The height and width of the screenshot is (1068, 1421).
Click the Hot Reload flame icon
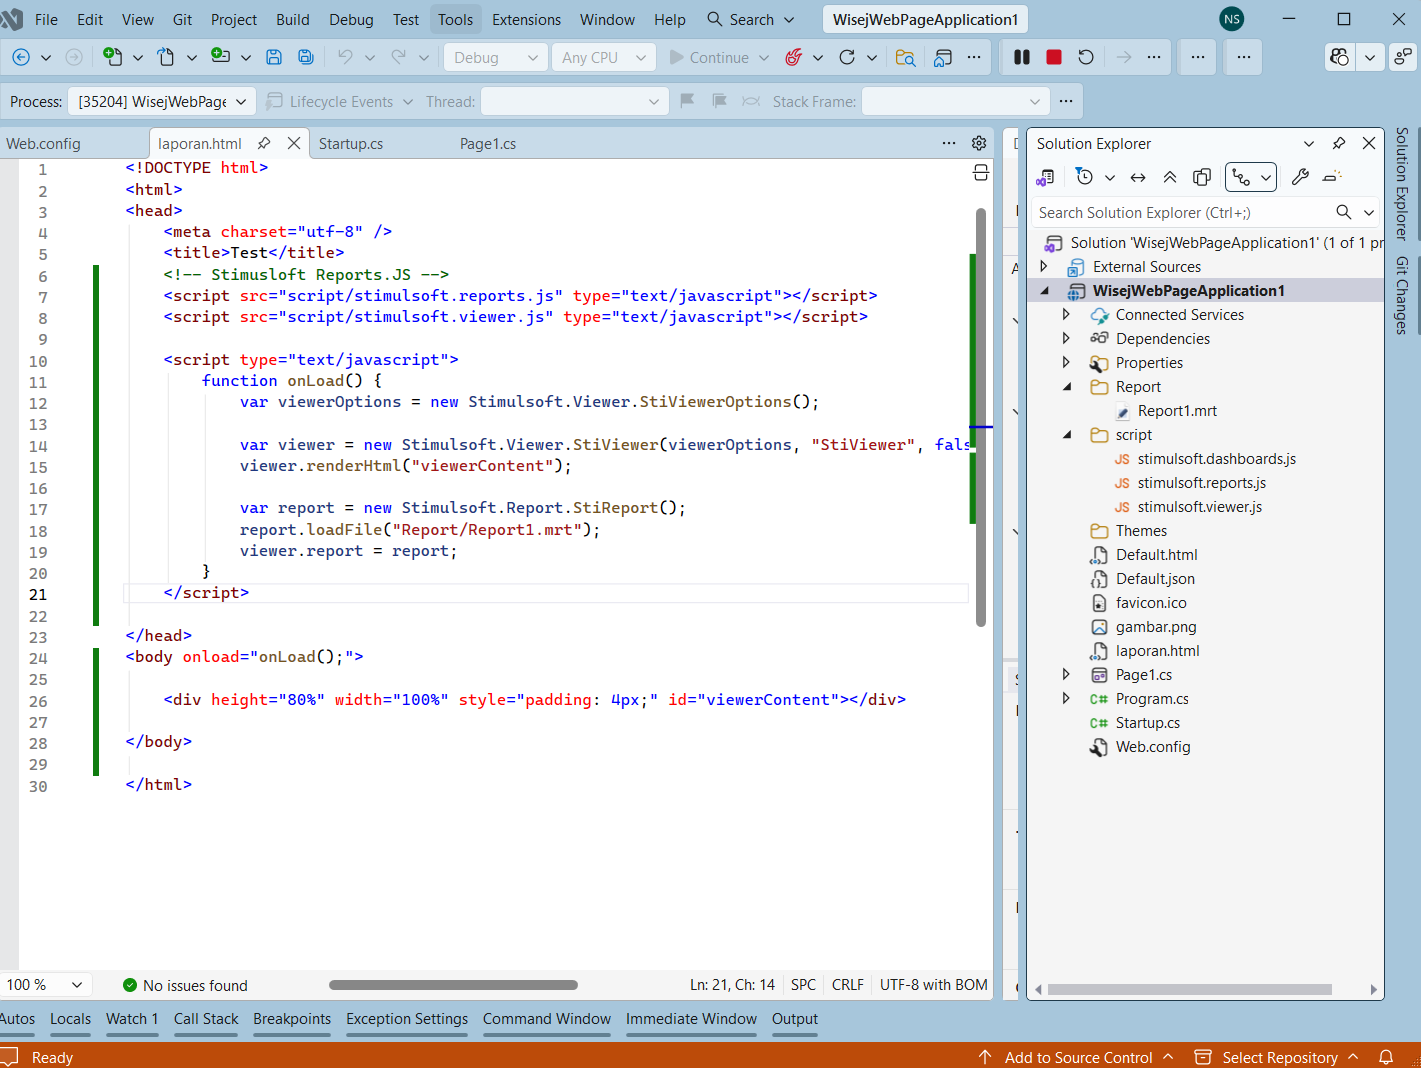pos(793,58)
